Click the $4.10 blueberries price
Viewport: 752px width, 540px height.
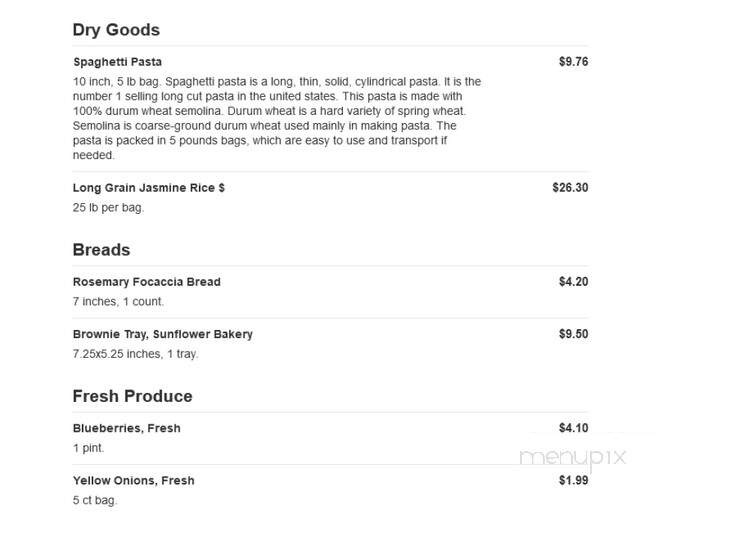573,428
